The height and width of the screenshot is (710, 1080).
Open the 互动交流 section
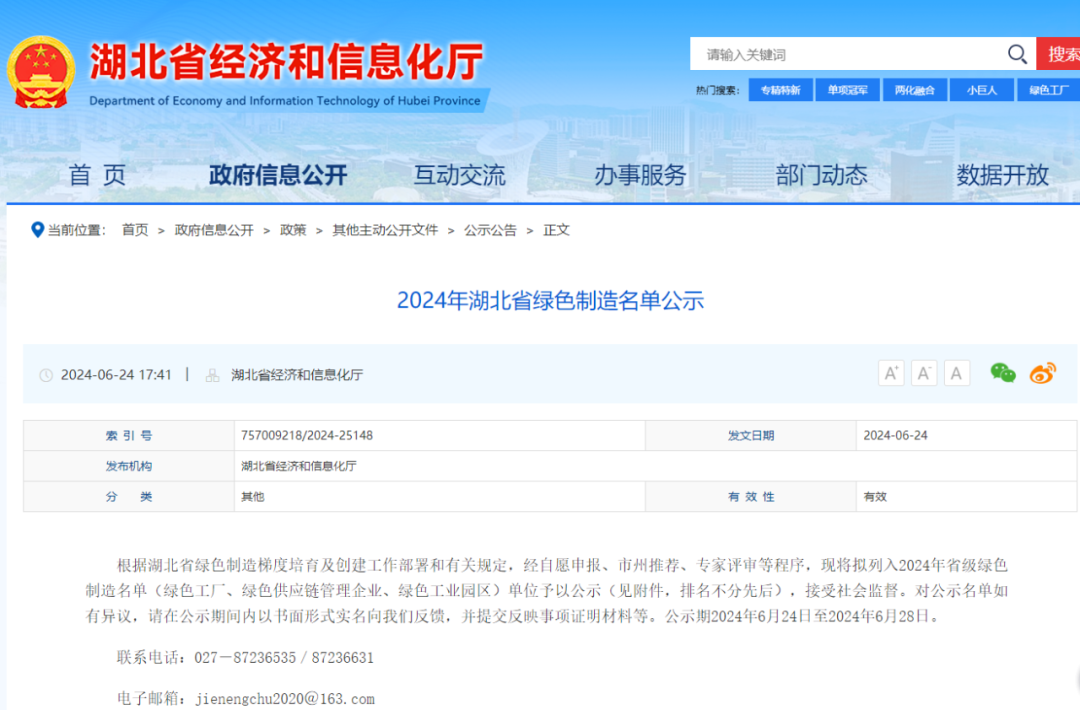point(460,174)
